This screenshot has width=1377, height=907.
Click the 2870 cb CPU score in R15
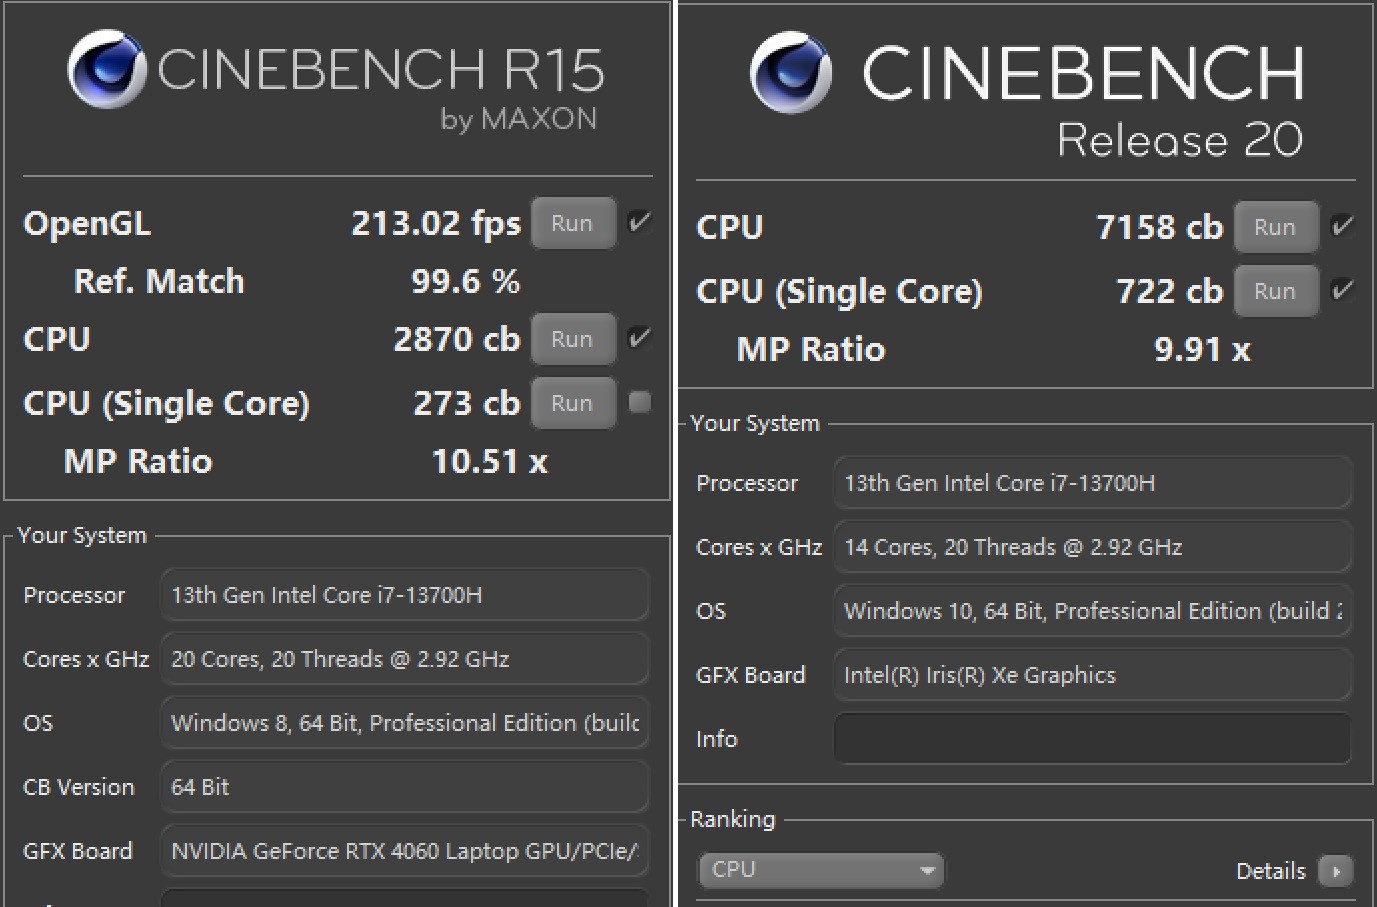(457, 340)
